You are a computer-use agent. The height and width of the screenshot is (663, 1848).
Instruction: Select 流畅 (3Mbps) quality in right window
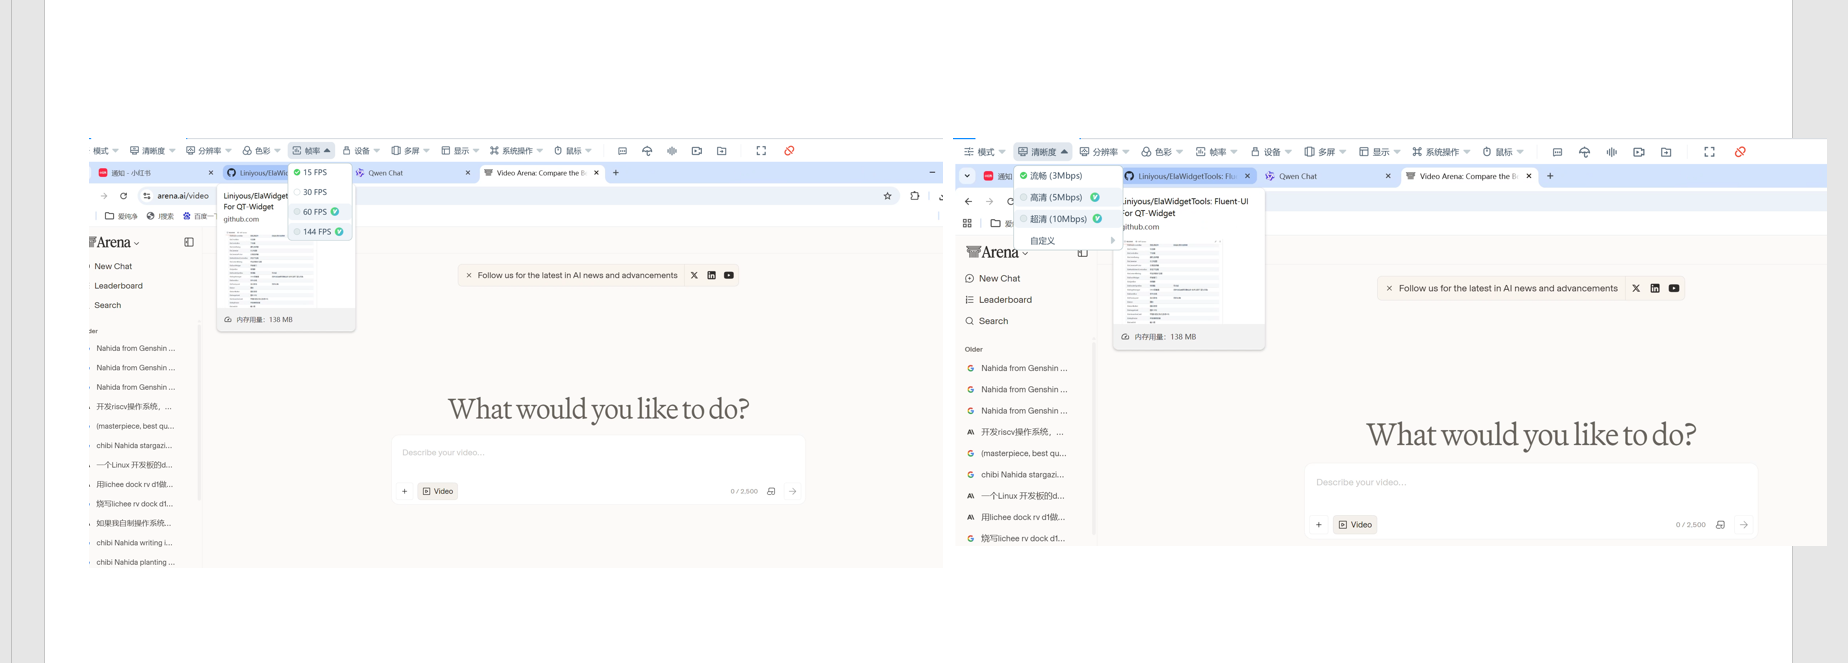[1067, 176]
